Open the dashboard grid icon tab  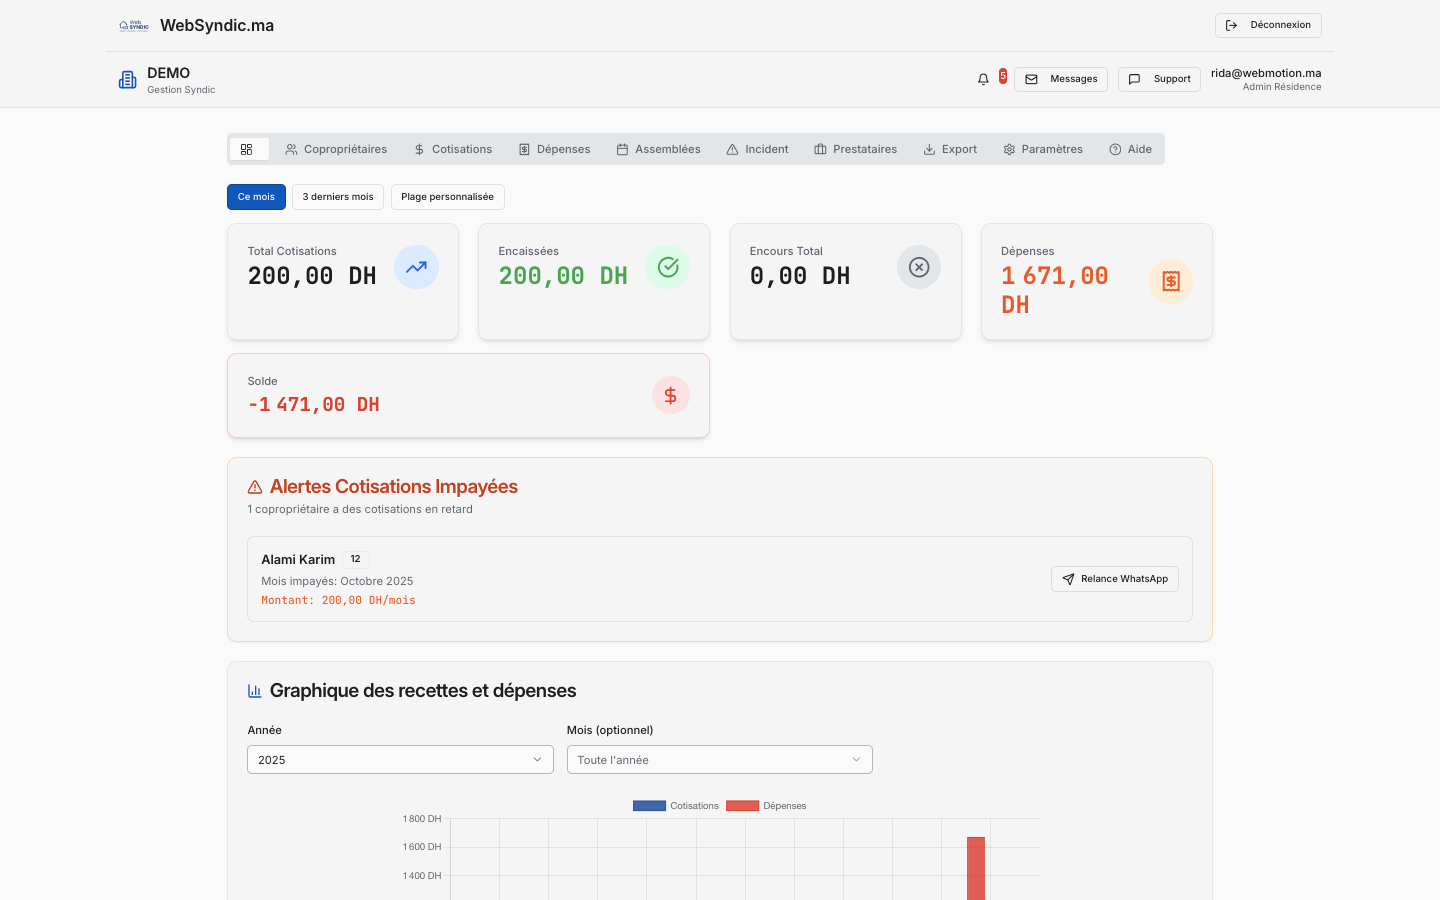(x=247, y=149)
